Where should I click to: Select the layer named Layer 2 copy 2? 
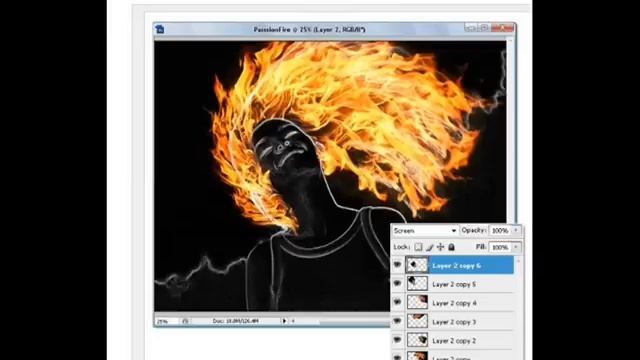click(454, 340)
